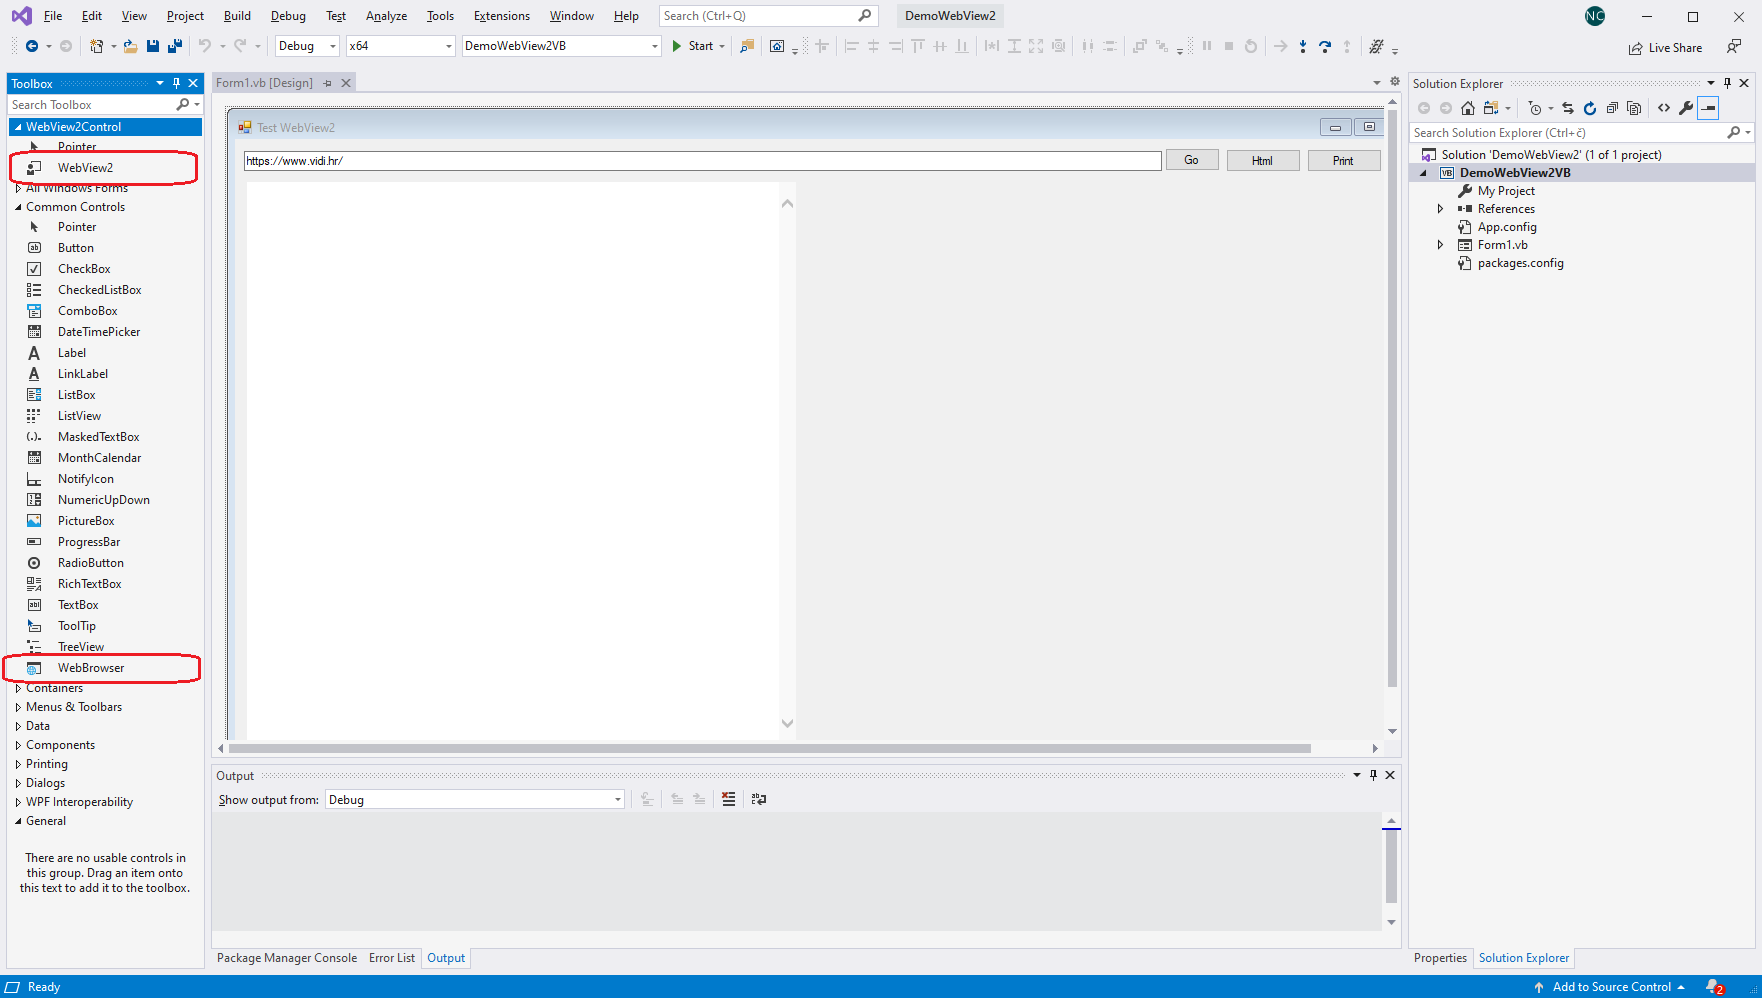Expand the Containers toolbox group
Image resolution: width=1762 pixels, height=998 pixels.
tap(18, 688)
